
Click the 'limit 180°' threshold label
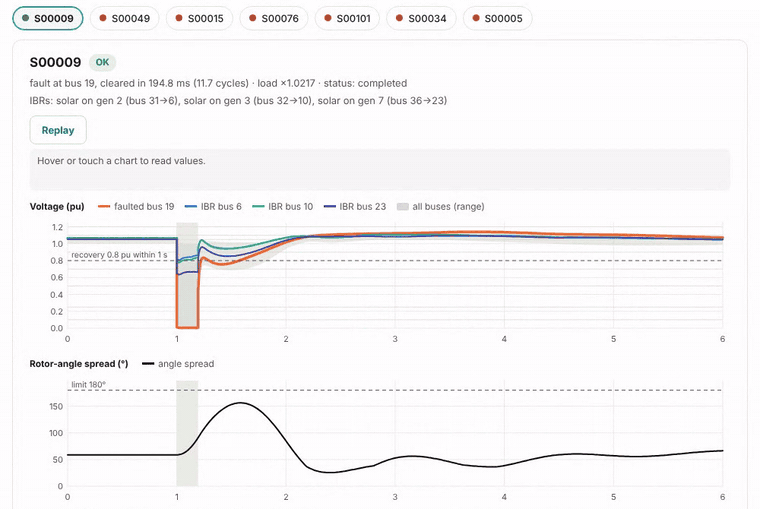click(88, 384)
